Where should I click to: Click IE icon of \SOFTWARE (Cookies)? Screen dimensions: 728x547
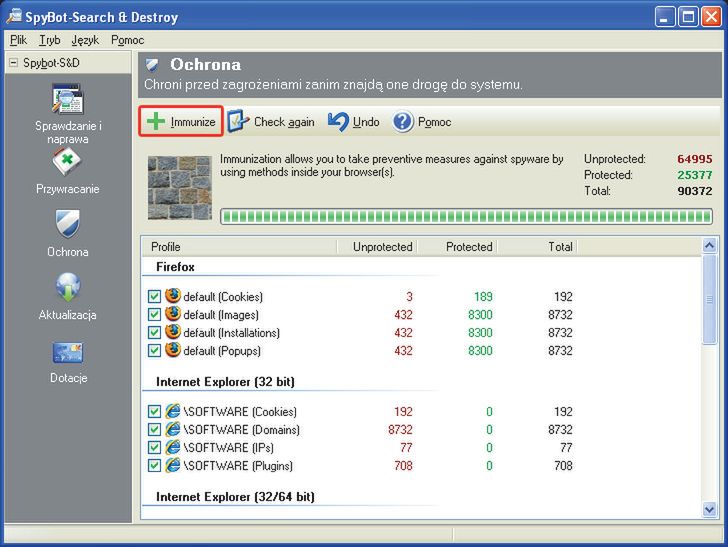click(x=173, y=411)
